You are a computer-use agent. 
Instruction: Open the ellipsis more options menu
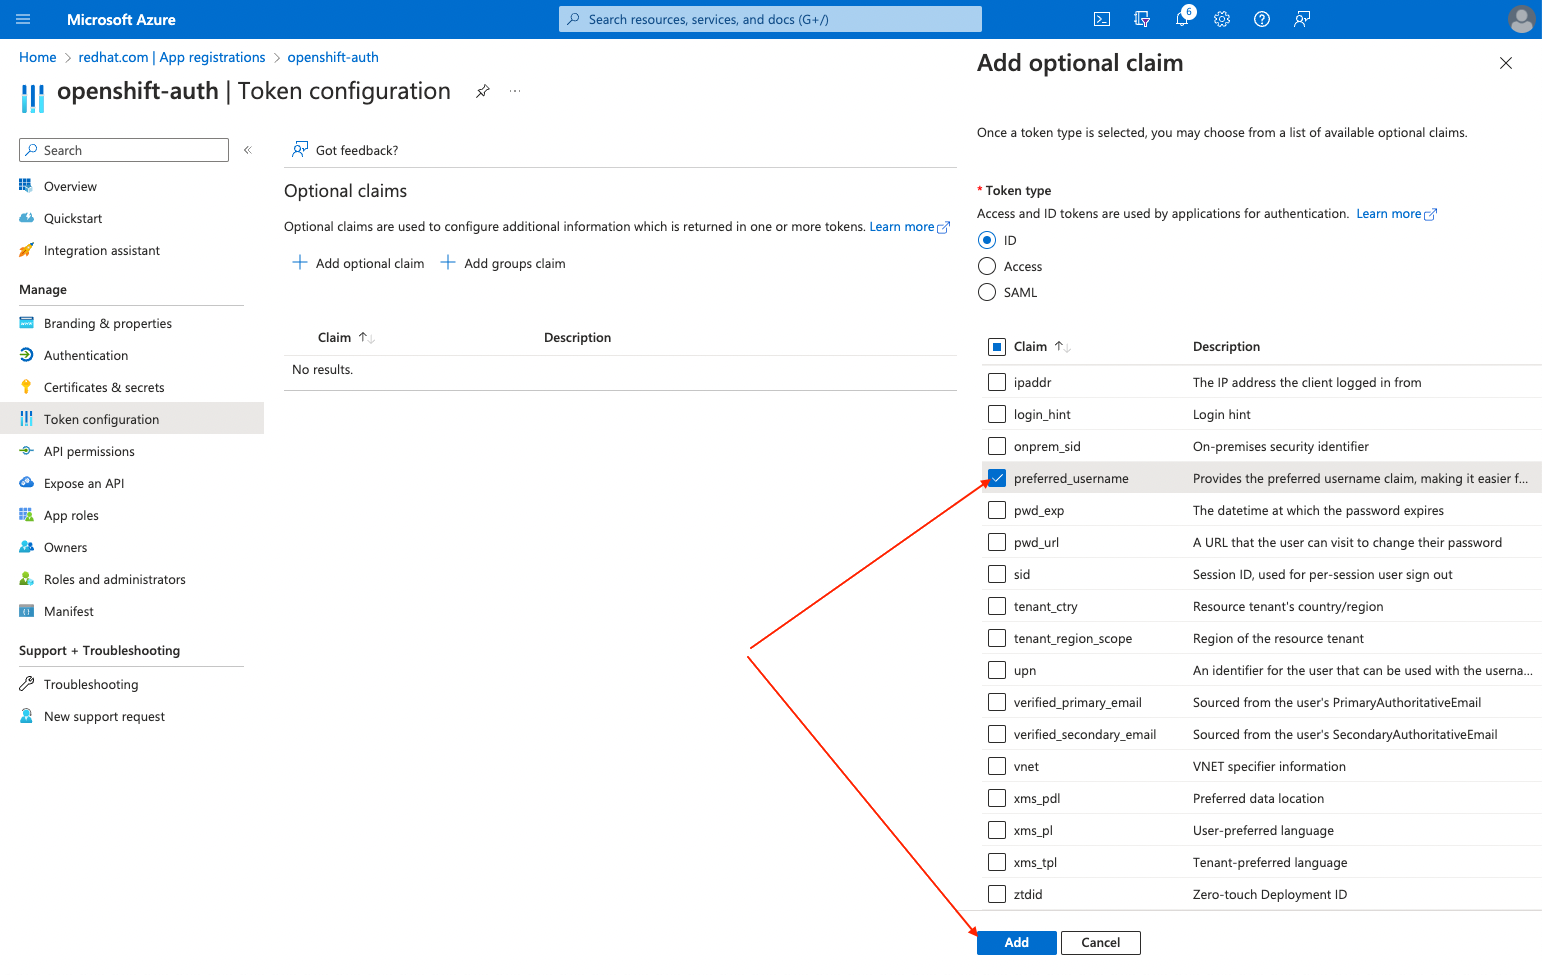515,91
